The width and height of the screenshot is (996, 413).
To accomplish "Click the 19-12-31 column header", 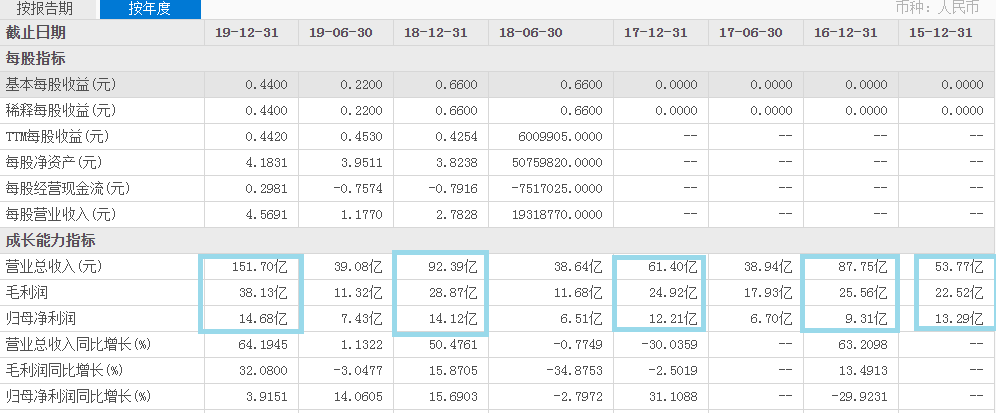I will pyautogui.click(x=247, y=32).
